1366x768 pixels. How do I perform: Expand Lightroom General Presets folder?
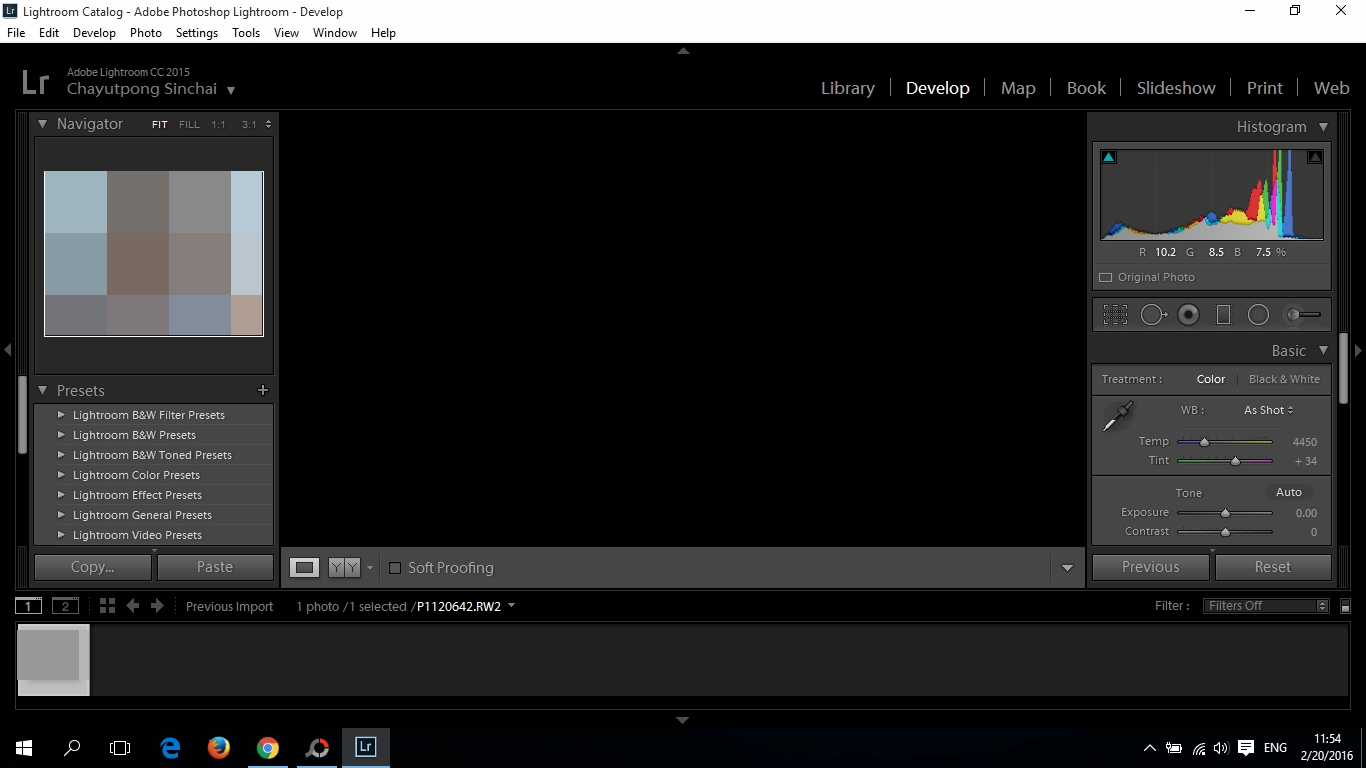(61, 514)
